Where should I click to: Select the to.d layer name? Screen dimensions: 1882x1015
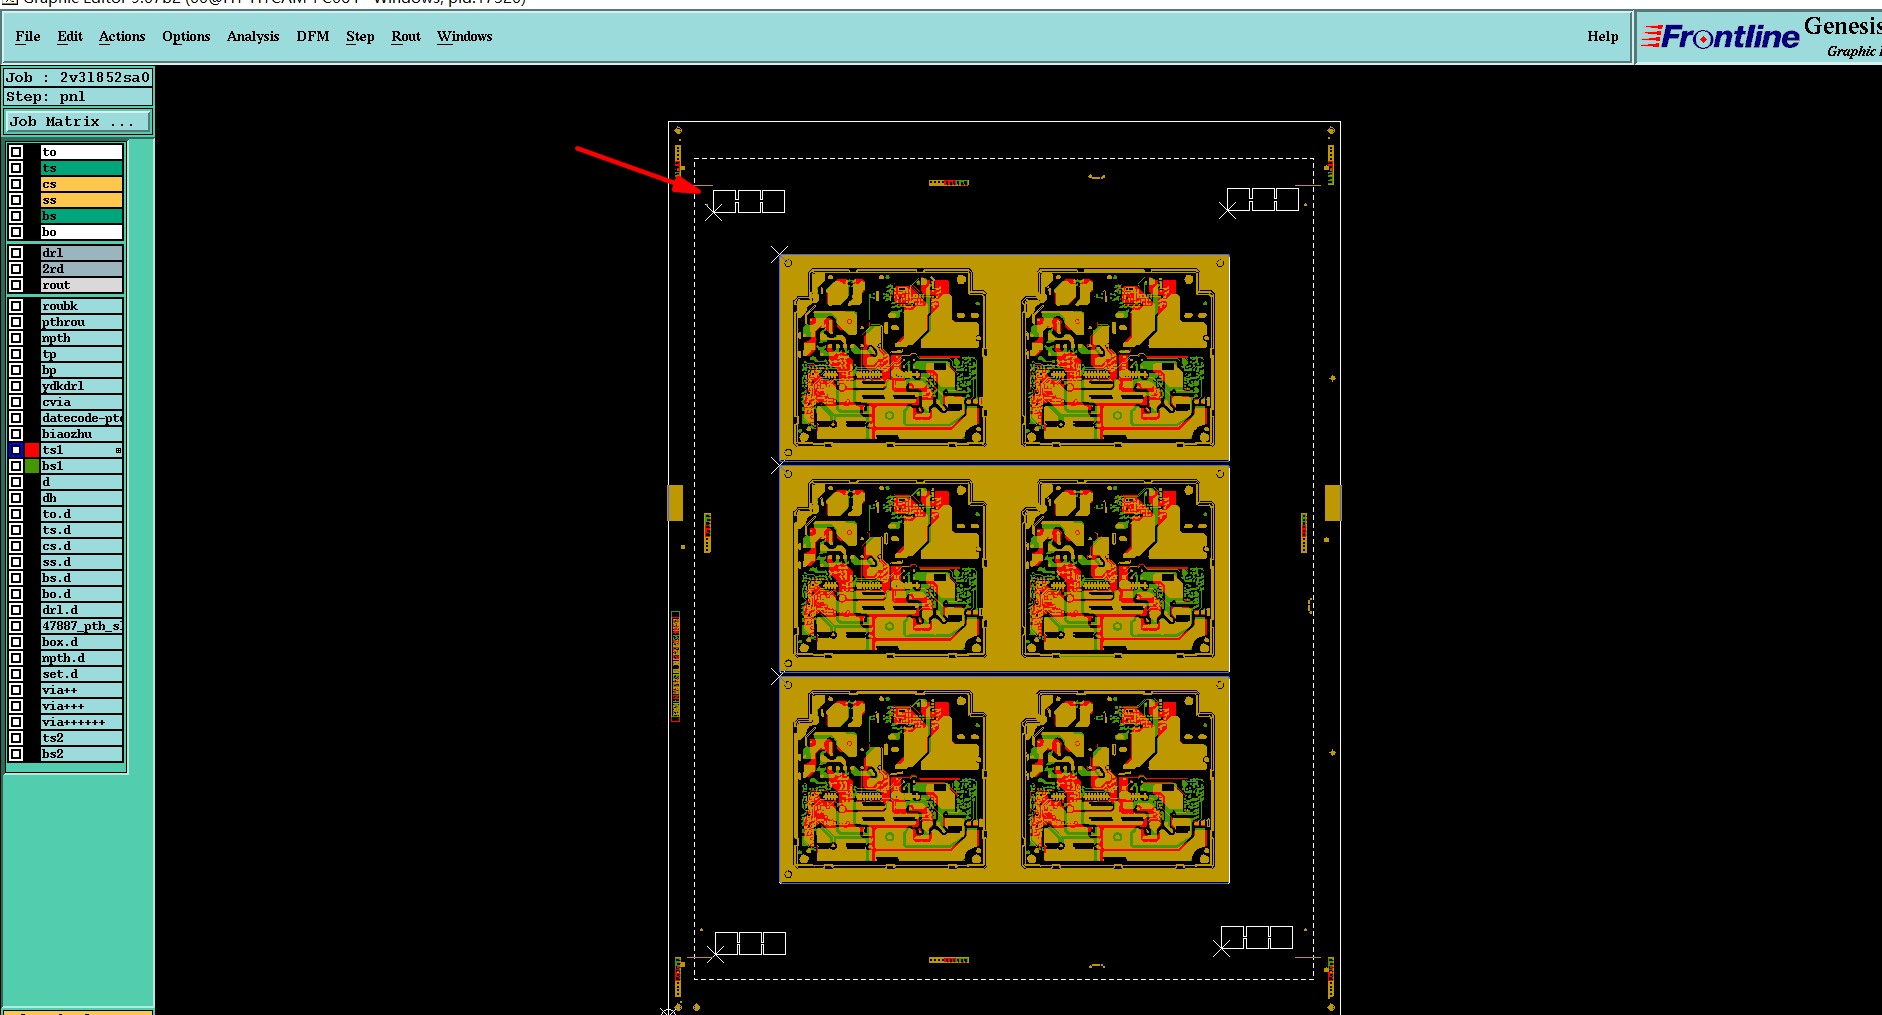pos(81,514)
